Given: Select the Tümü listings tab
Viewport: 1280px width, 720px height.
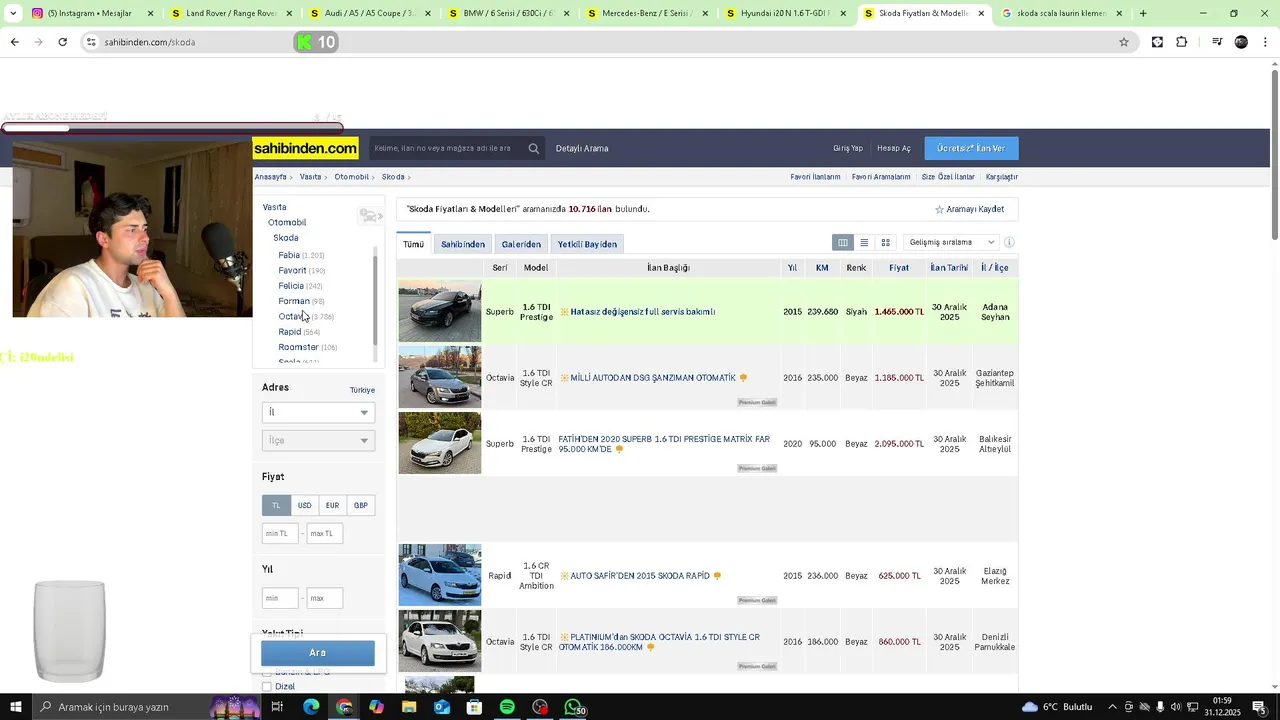Looking at the screenshot, I should 413,244.
